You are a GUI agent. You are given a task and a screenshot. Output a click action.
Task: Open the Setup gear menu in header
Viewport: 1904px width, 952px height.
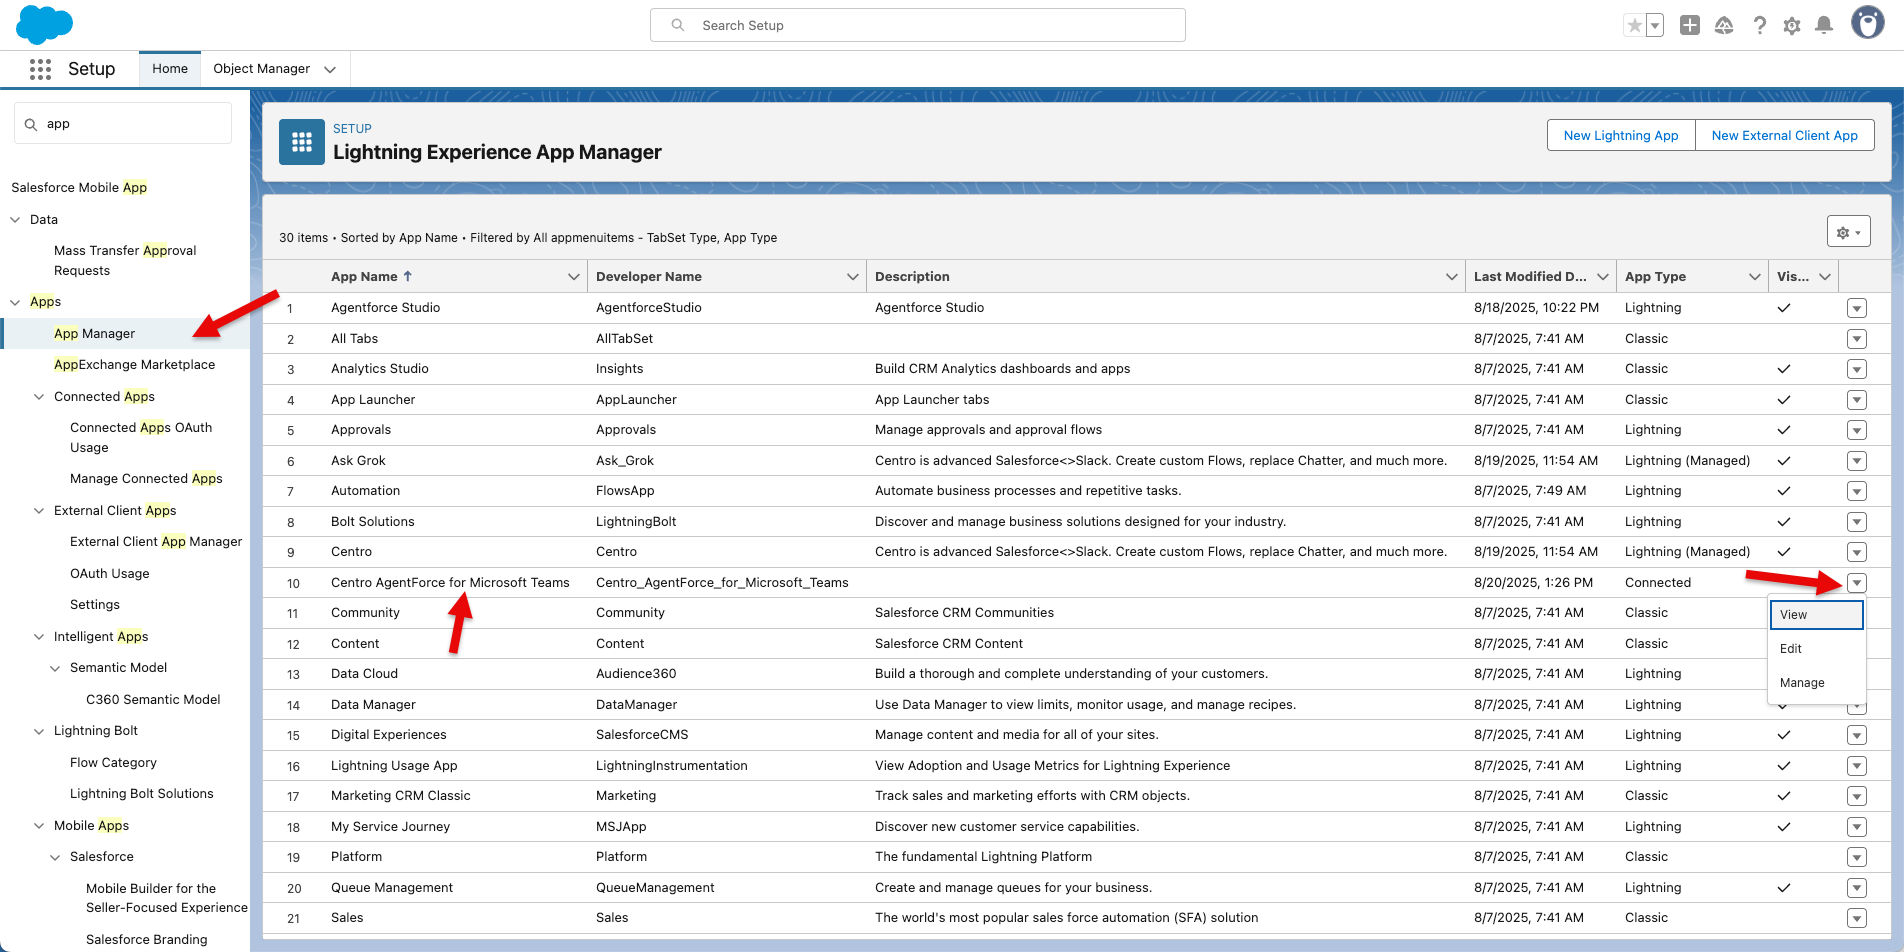pyautogui.click(x=1792, y=25)
